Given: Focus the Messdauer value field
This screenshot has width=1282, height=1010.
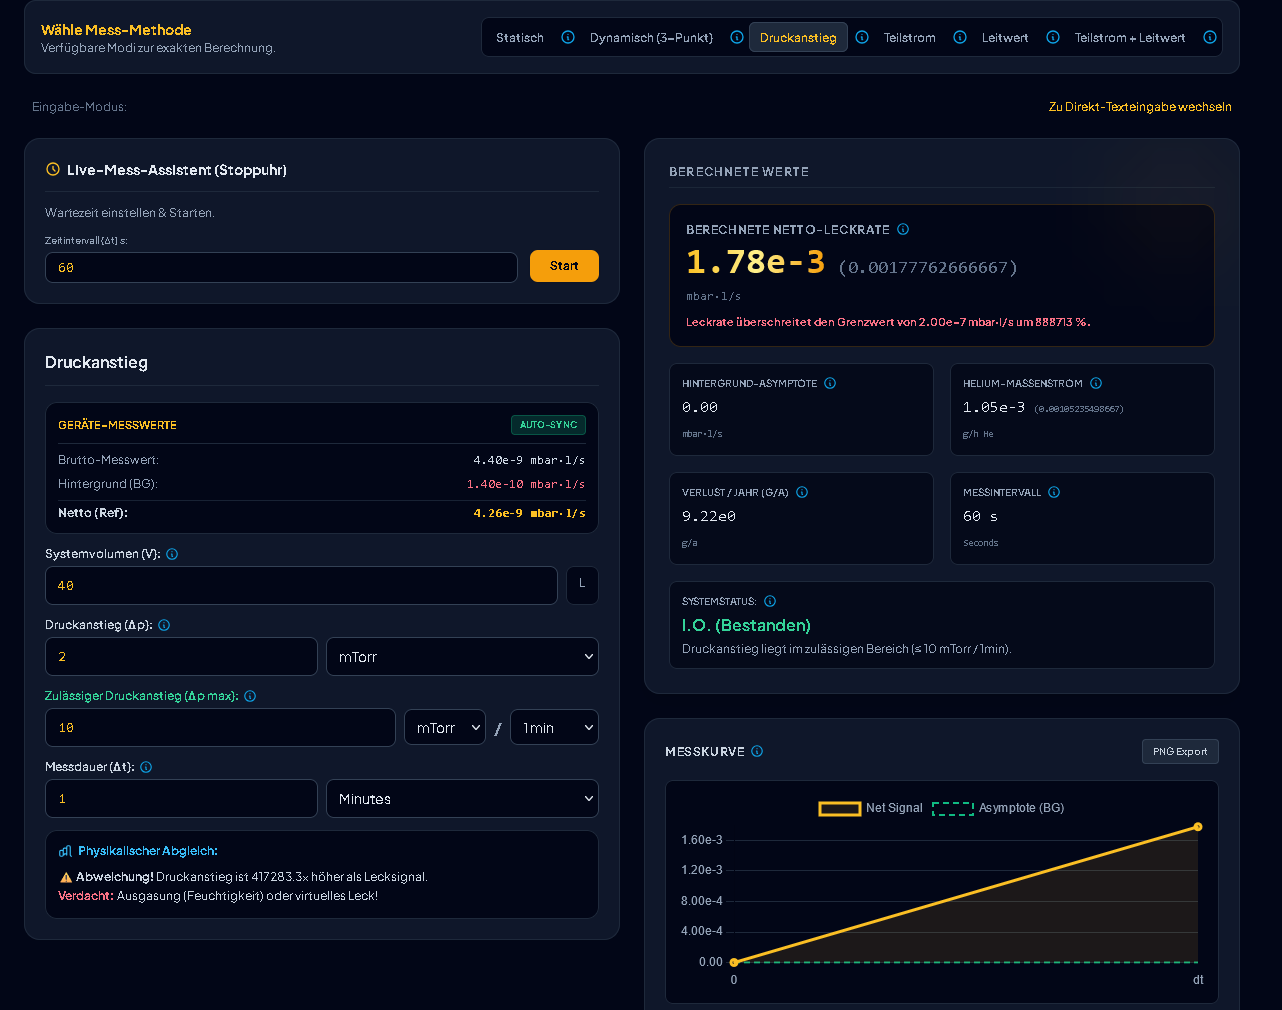Looking at the screenshot, I should click(181, 799).
